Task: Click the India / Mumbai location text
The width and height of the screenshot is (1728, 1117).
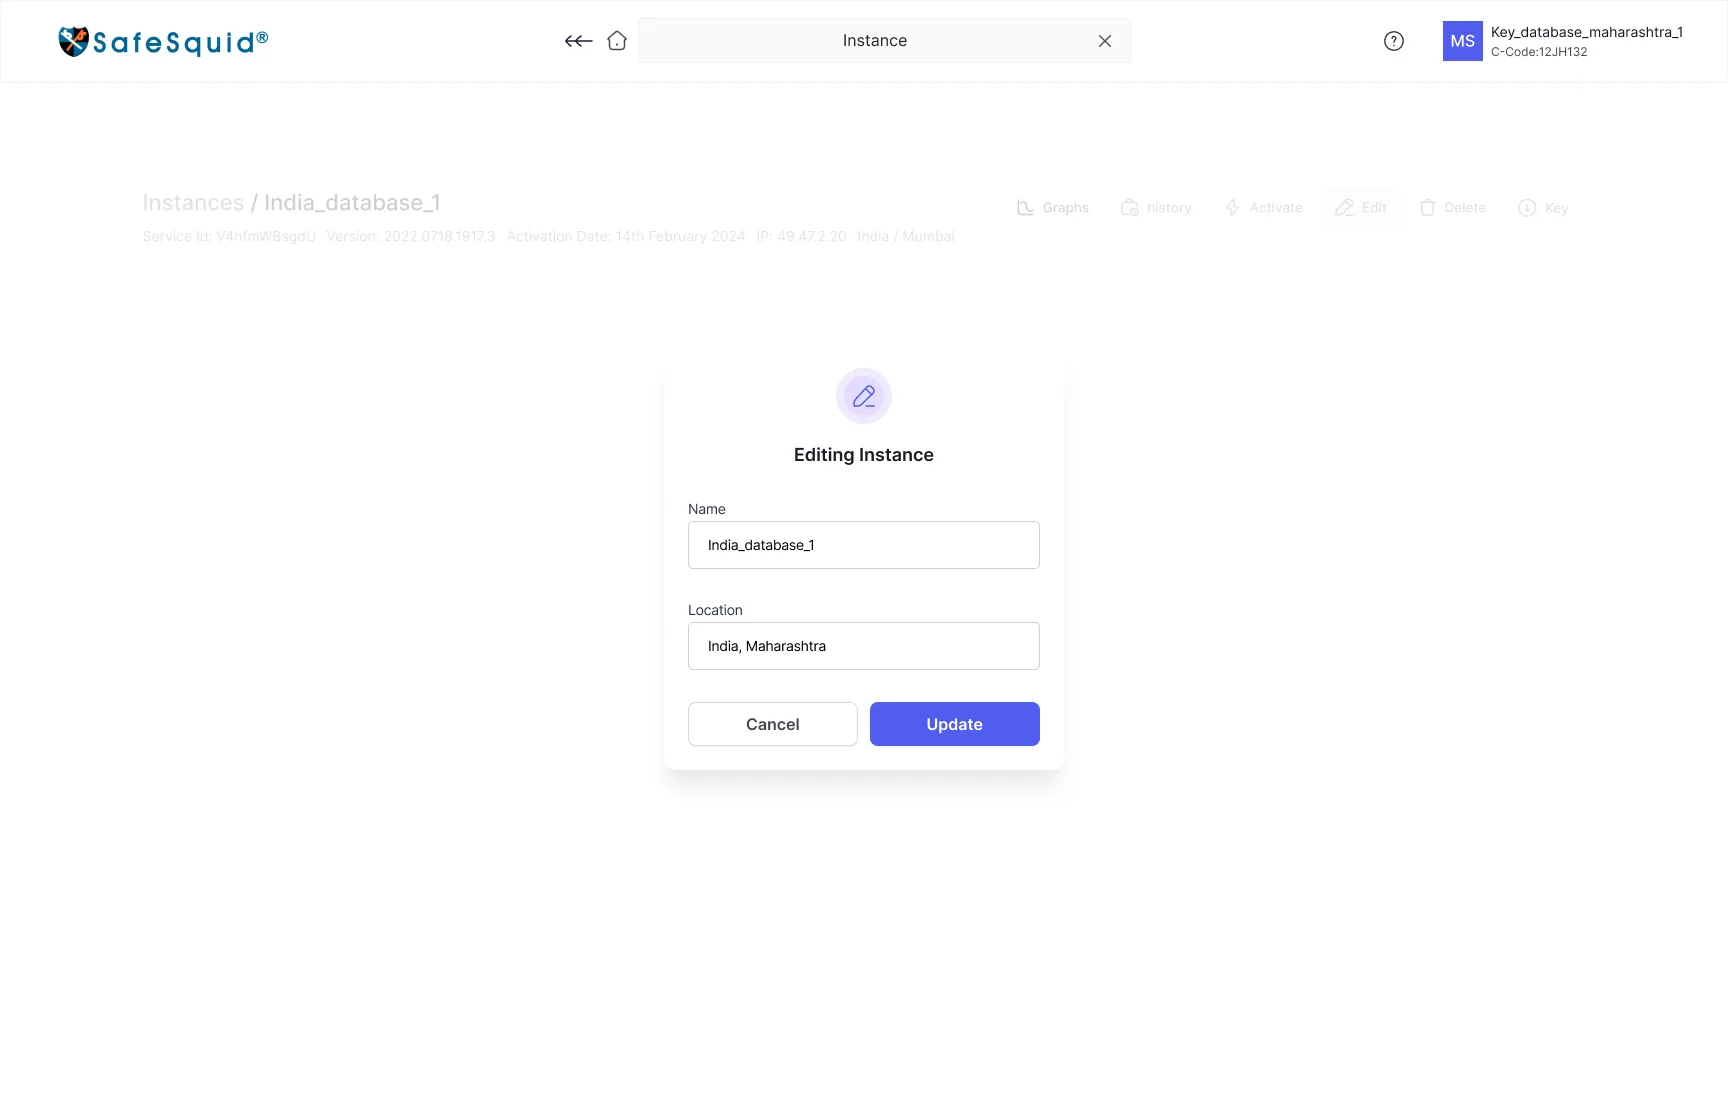Action: 906,237
